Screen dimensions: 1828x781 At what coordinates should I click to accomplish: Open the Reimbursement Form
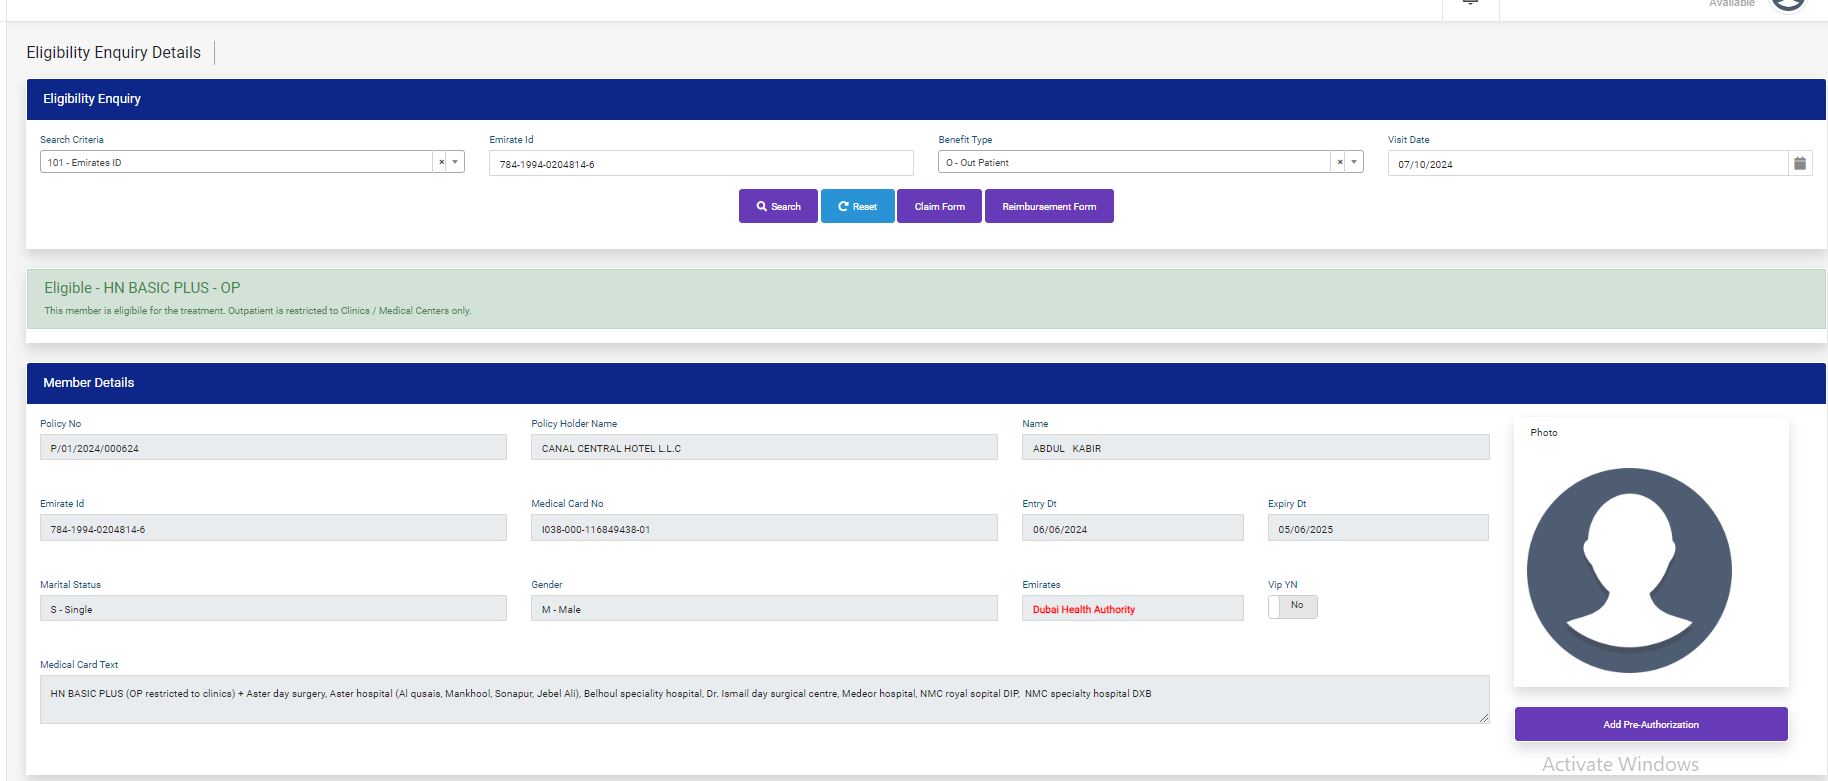point(1049,206)
